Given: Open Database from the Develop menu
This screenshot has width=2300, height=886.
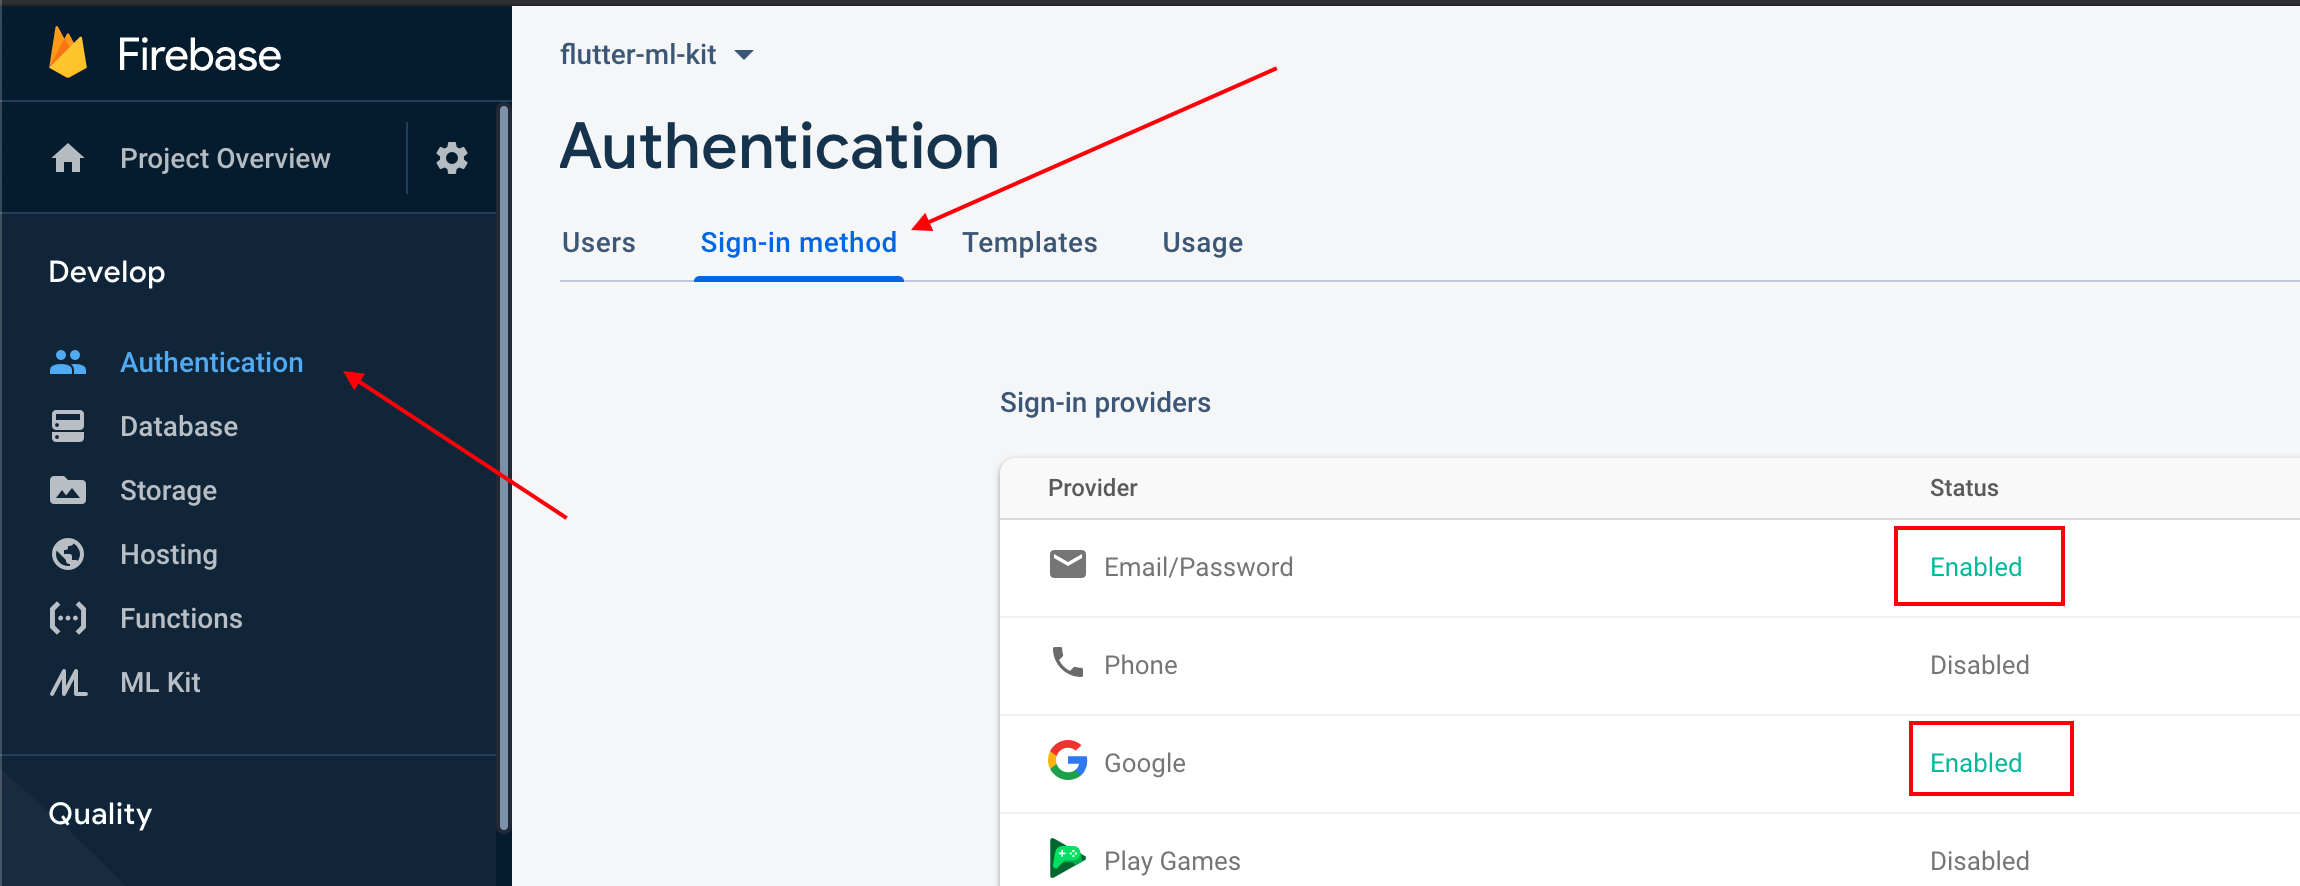Looking at the screenshot, I should tap(178, 426).
